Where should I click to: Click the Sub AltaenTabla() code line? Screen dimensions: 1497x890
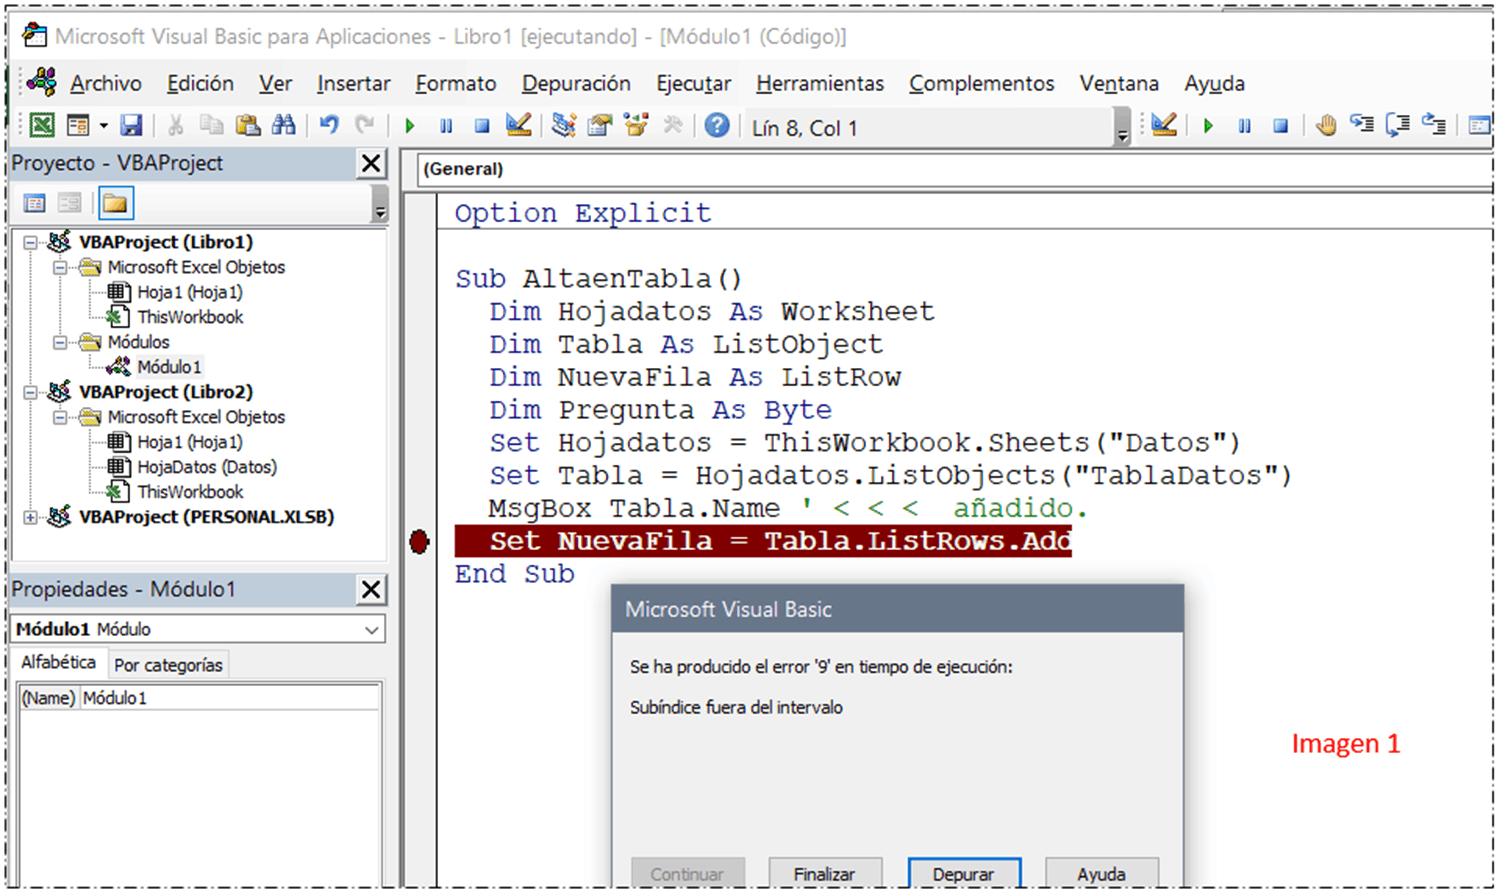(598, 279)
